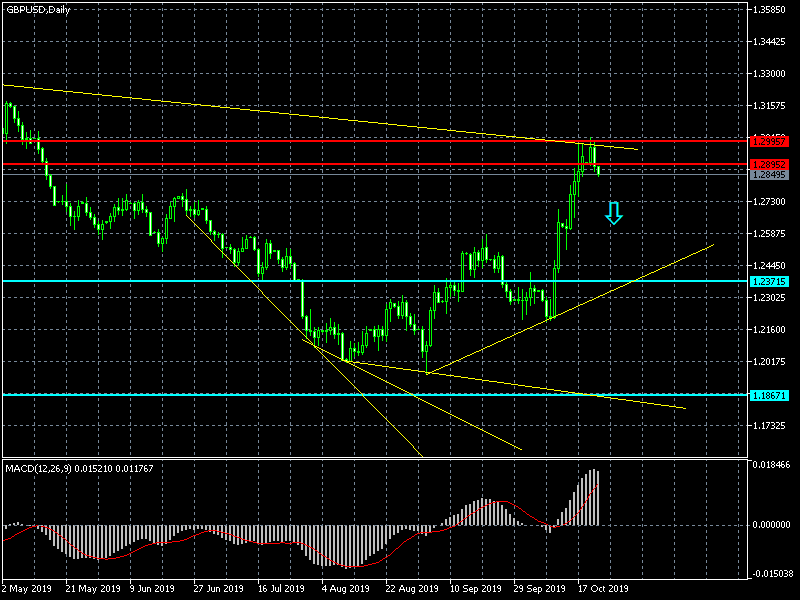This screenshot has width=800, height=600.
Task: Click the 1.31575 price scale label
Action: click(769, 106)
